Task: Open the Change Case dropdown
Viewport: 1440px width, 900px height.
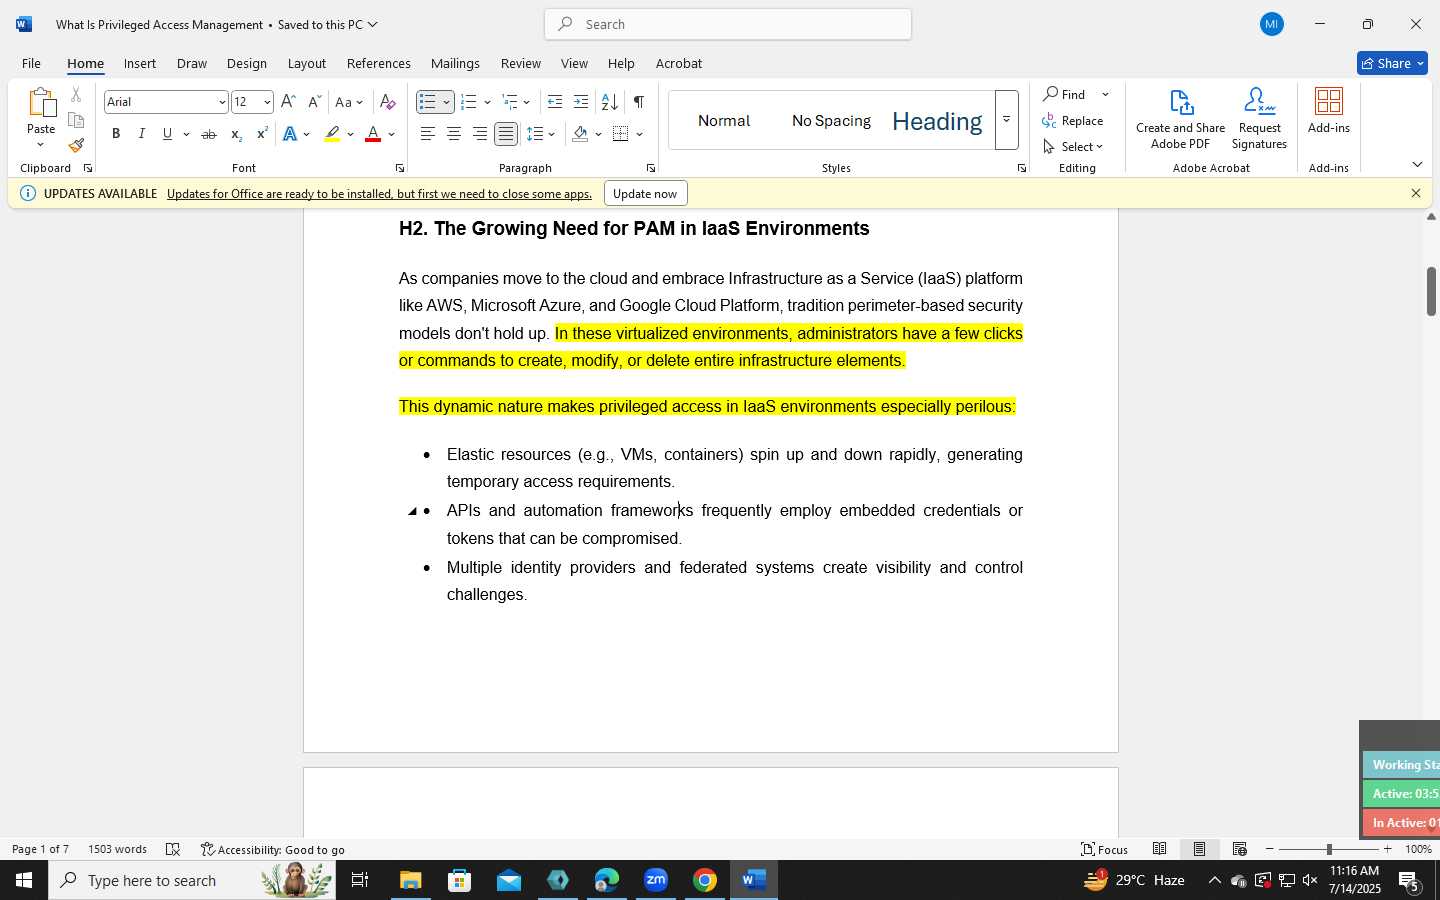Action: (x=349, y=102)
